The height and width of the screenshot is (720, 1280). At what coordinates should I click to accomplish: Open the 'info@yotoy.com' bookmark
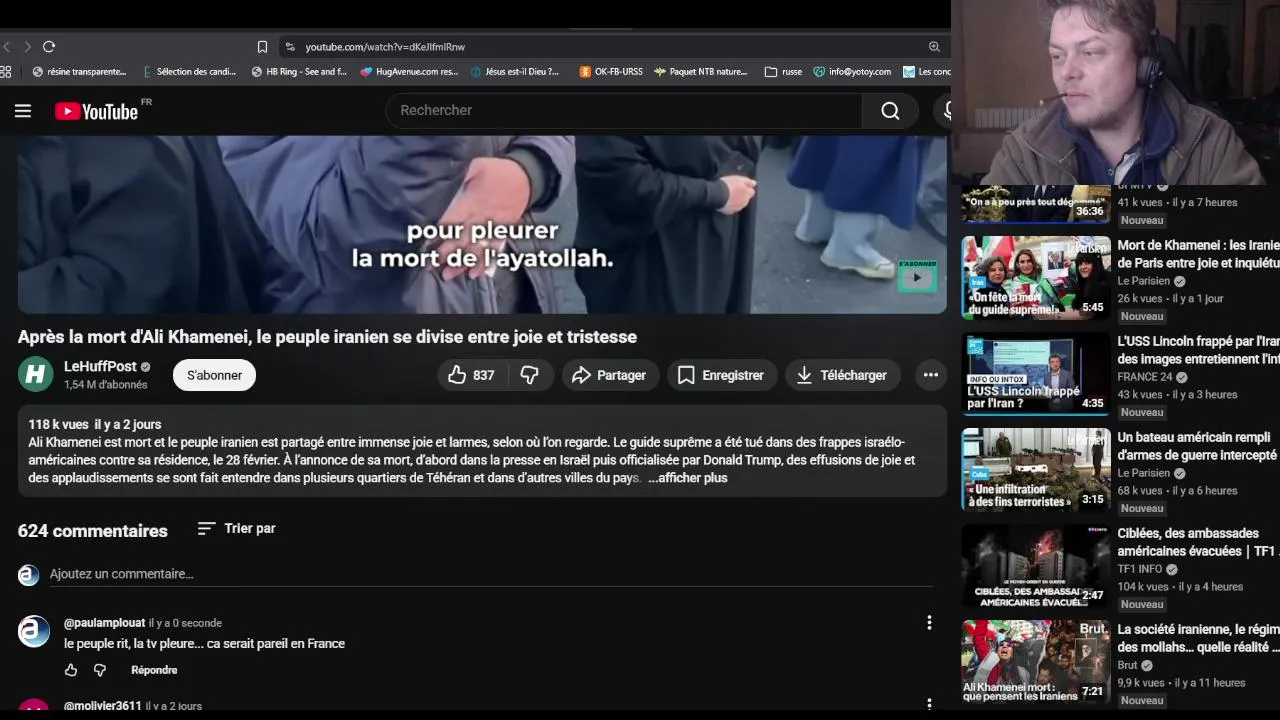(852, 72)
